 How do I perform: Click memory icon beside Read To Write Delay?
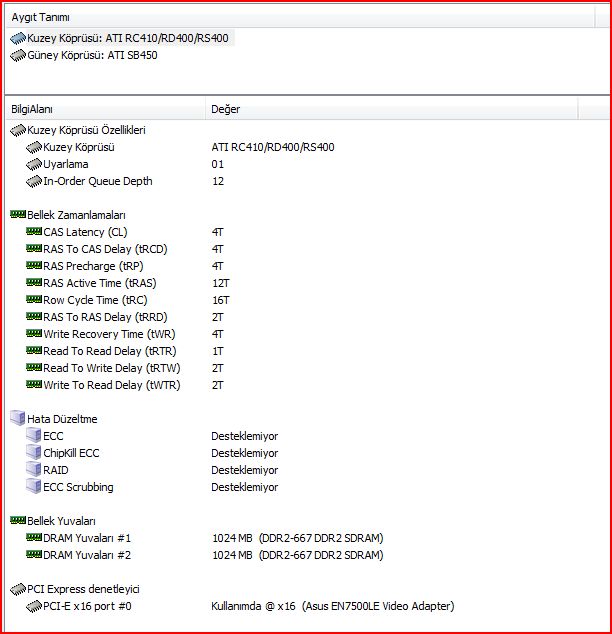(34, 367)
